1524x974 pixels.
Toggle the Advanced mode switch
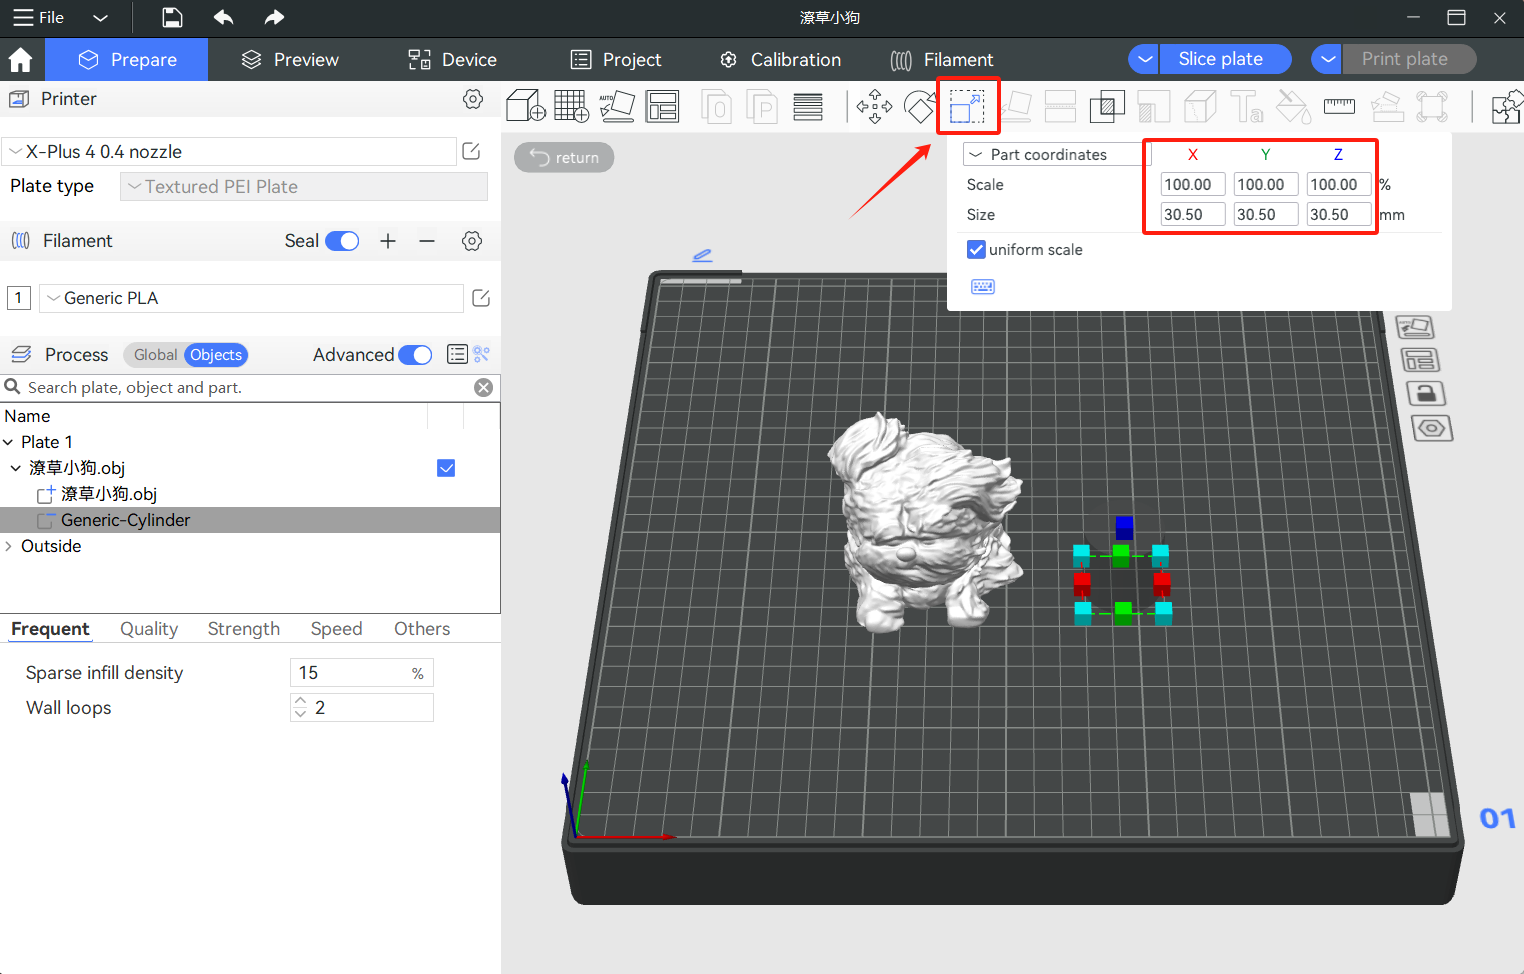[415, 355]
